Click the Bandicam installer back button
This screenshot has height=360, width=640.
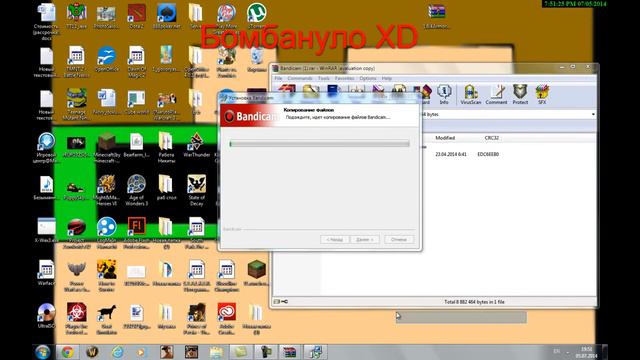click(x=335, y=240)
